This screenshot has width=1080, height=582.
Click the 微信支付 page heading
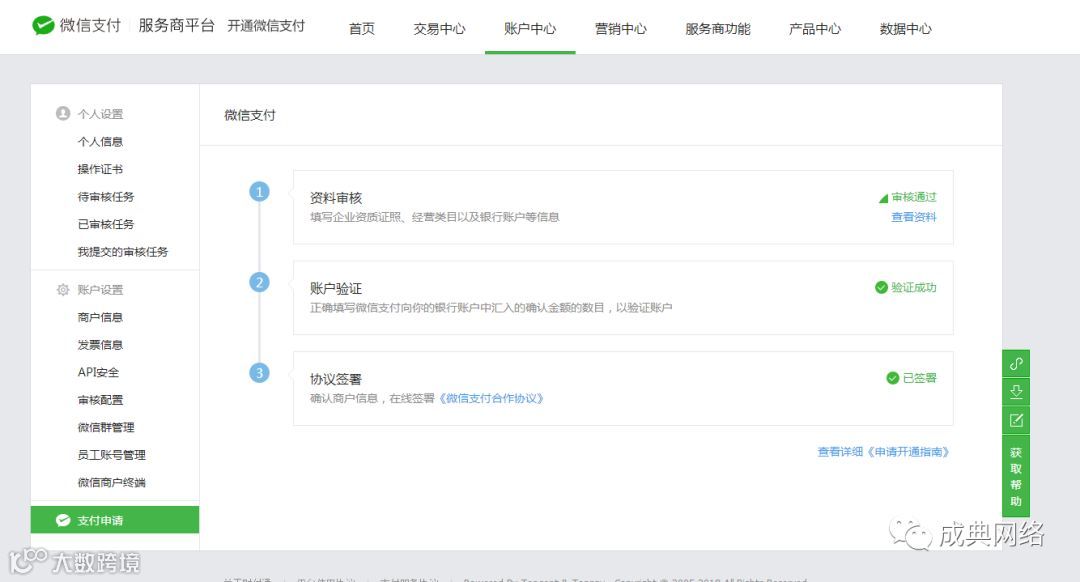(249, 115)
